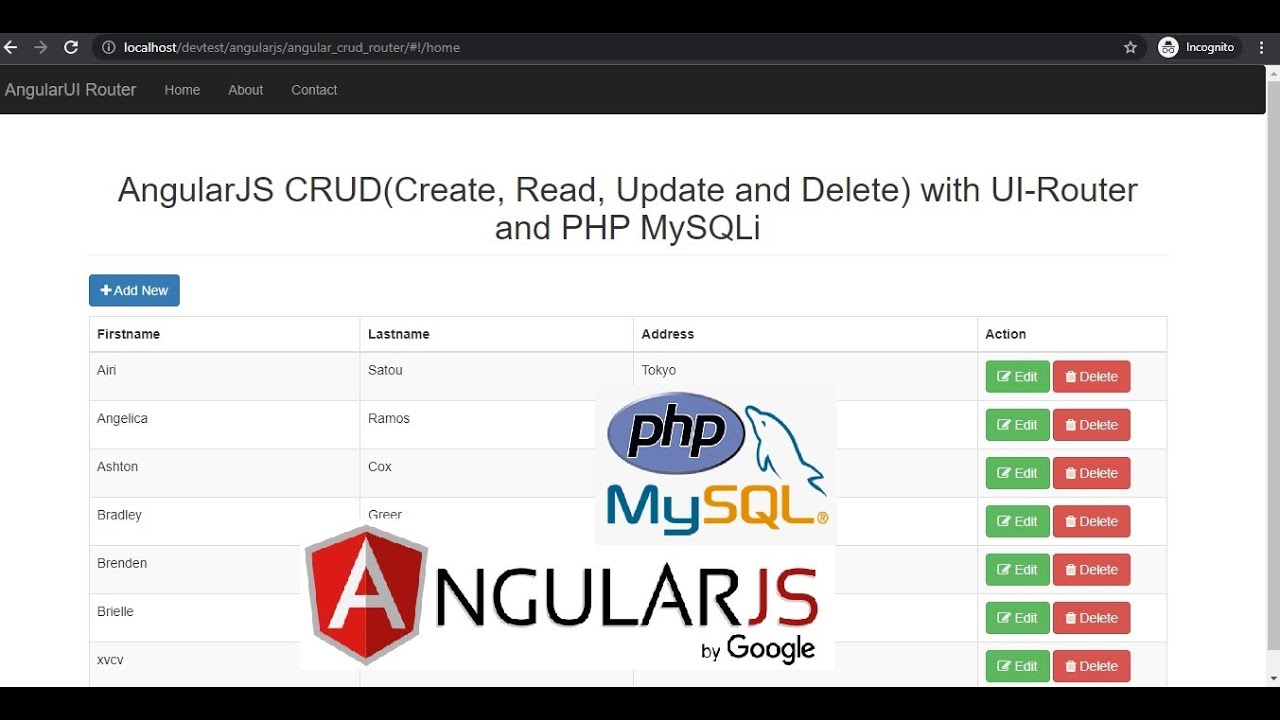Image resolution: width=1280 pixels, height=720 pixels.
Task: Delete the Bradley Greer row
Action: coord(1091,521)
